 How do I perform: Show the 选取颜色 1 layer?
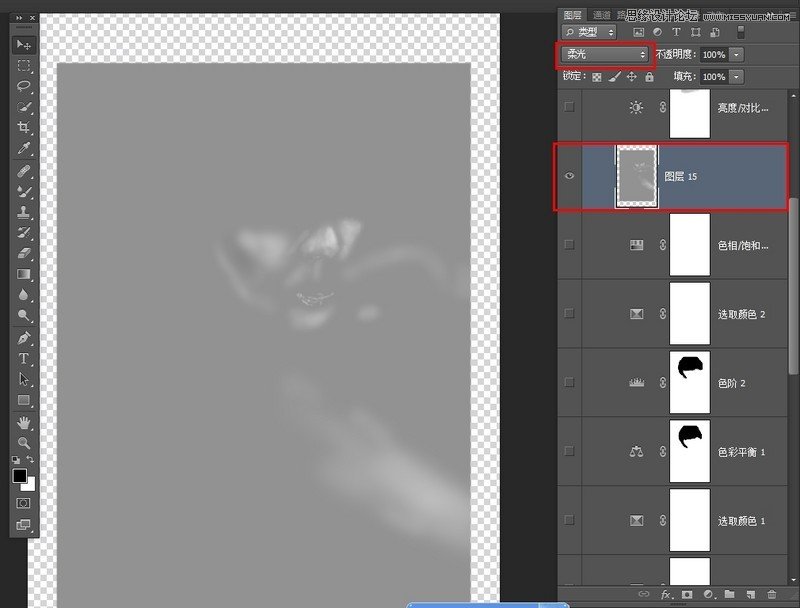click(x=569, y=520)
